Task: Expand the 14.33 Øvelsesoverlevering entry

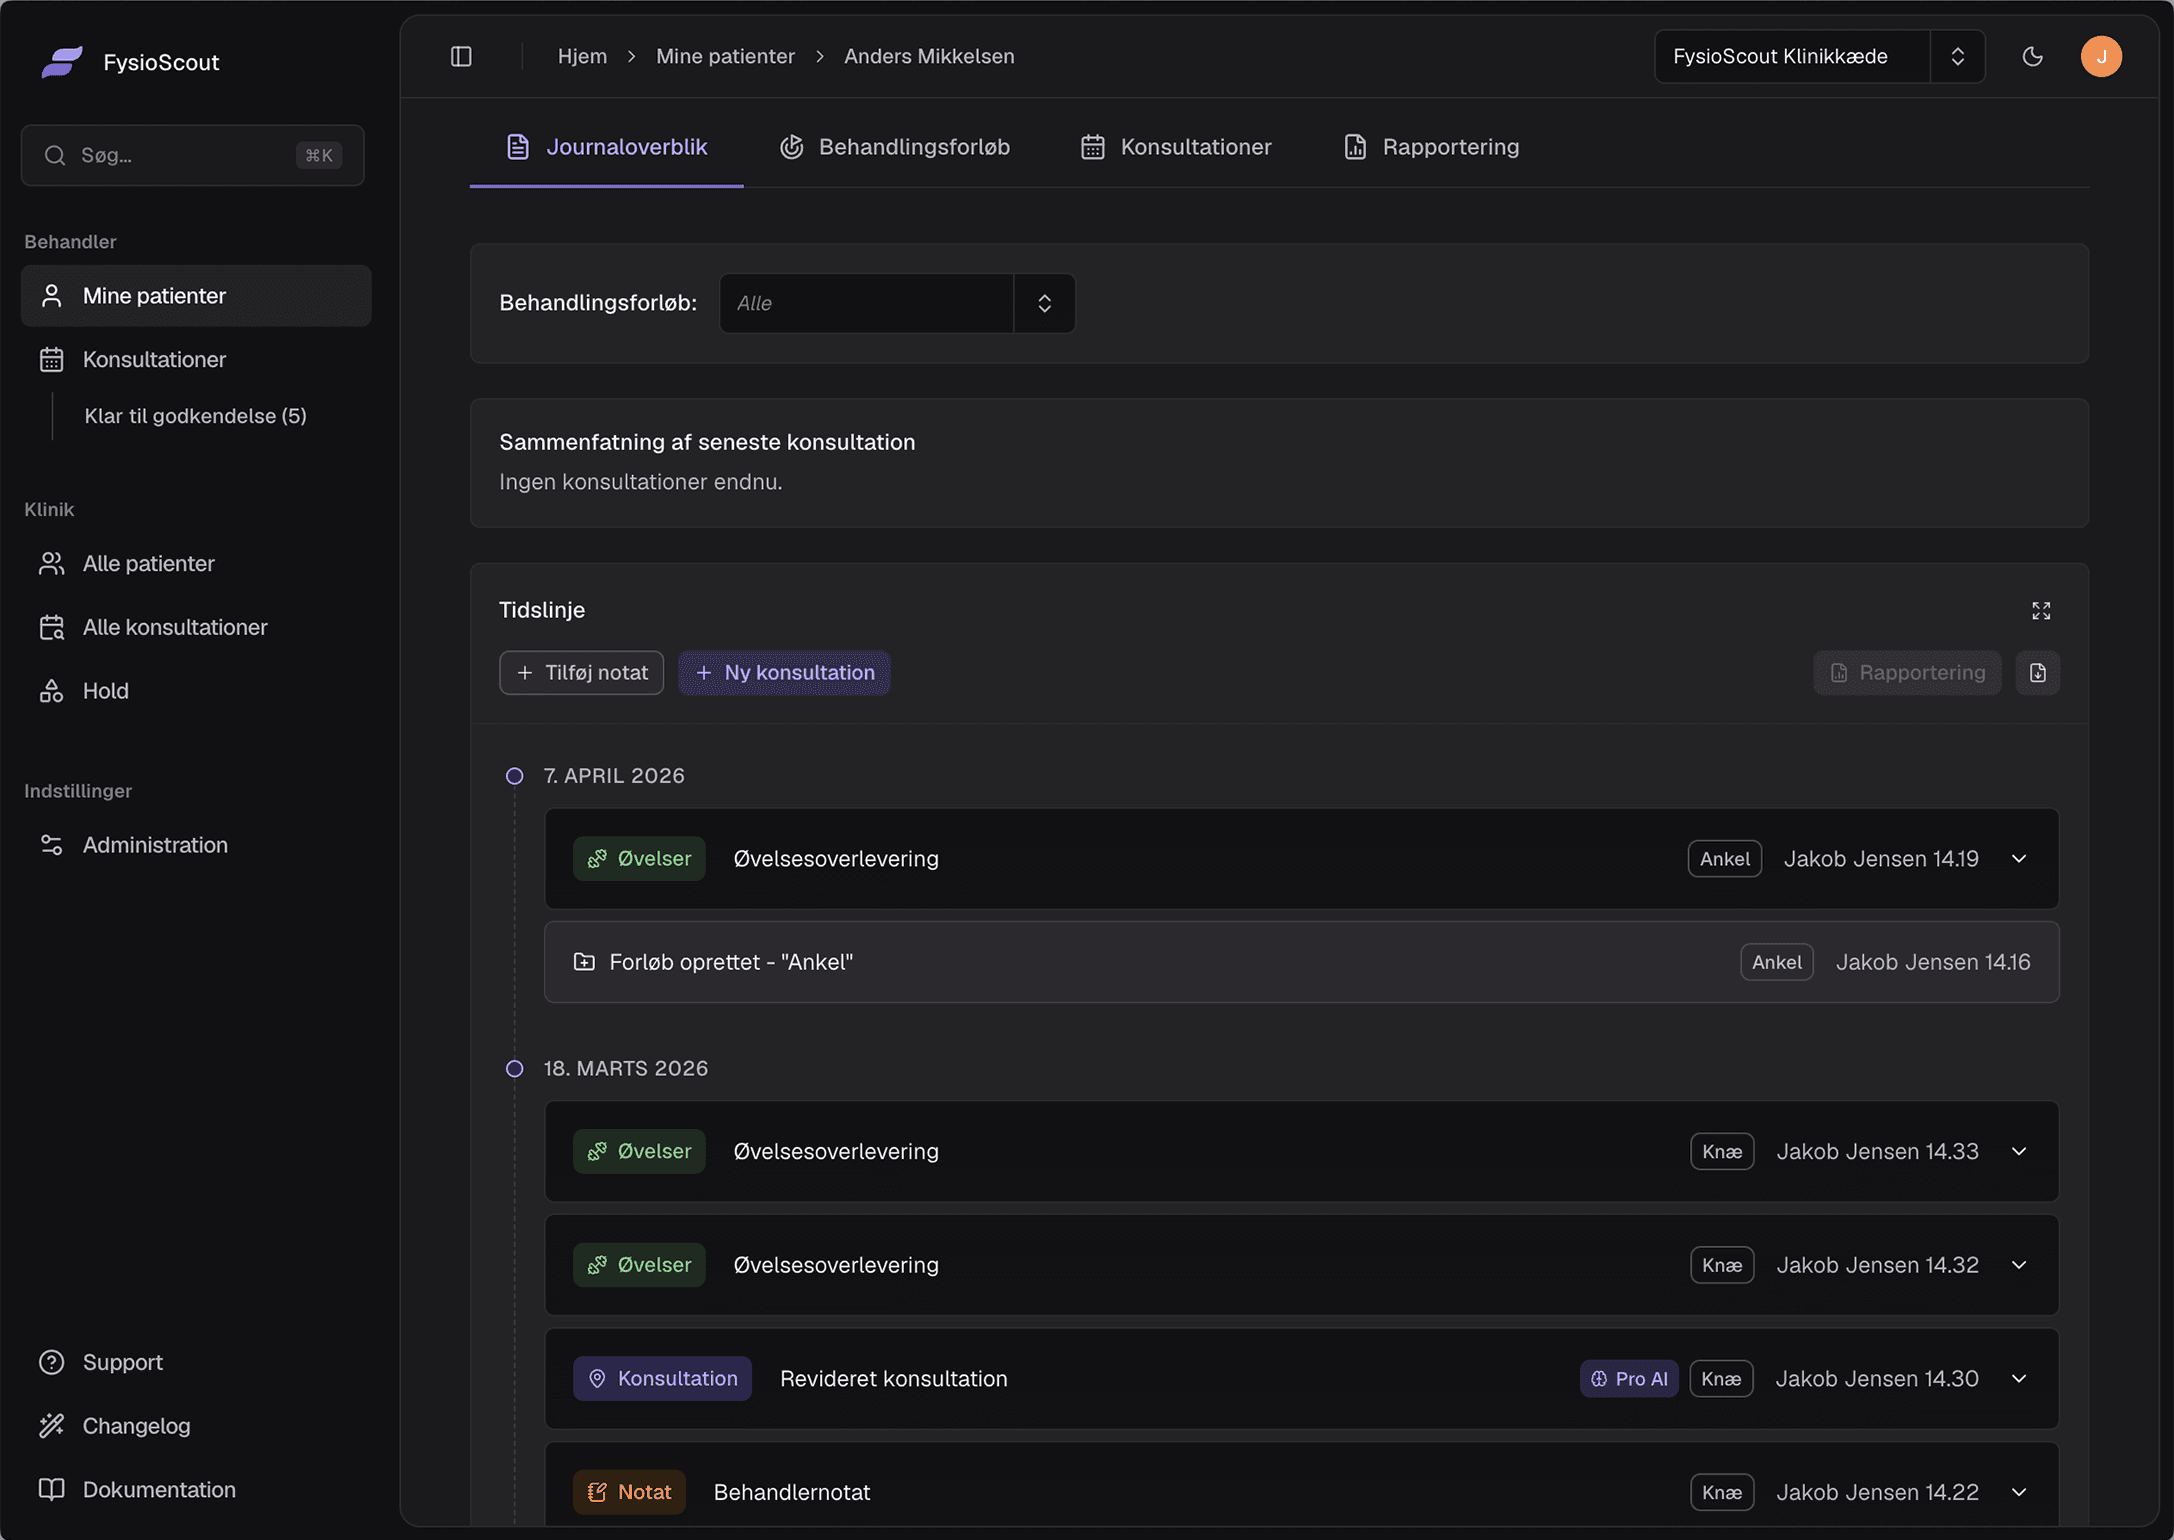Action: point(2019,1152)
